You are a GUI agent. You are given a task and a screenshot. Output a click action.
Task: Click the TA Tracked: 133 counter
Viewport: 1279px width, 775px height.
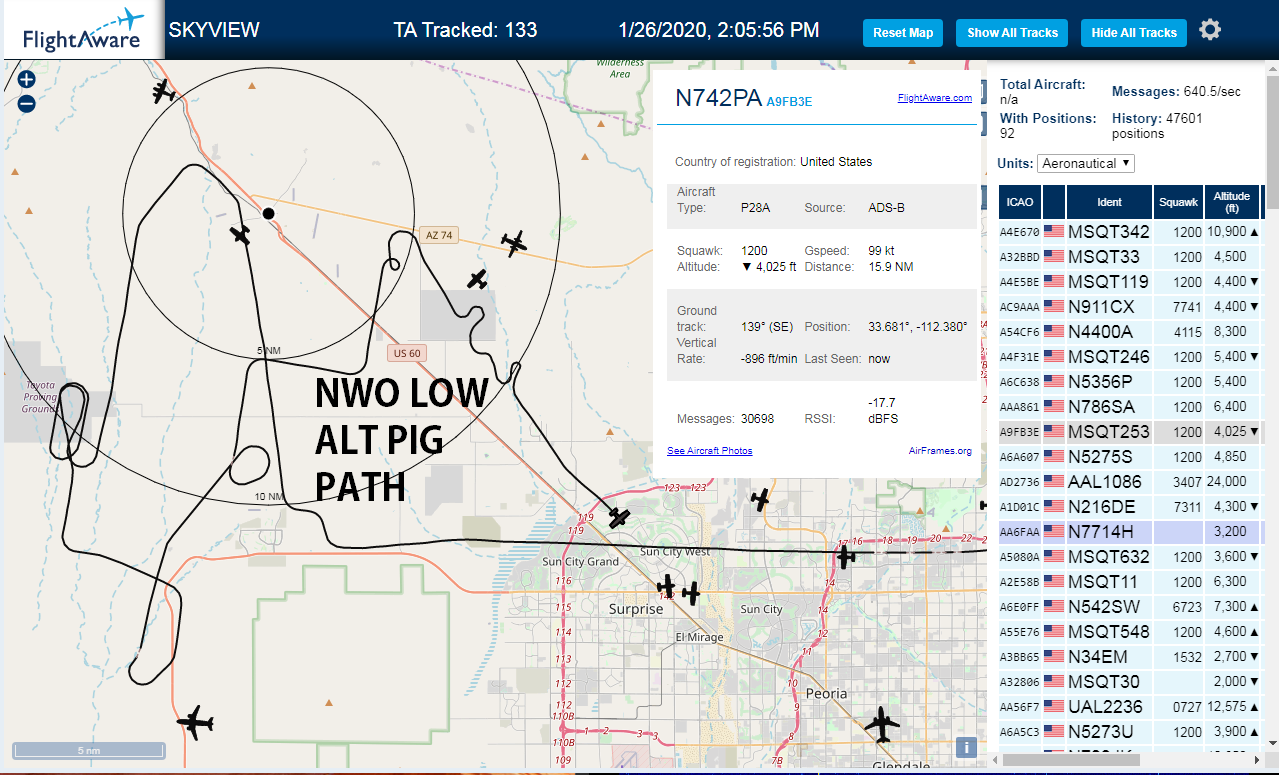tap(465, 30)
